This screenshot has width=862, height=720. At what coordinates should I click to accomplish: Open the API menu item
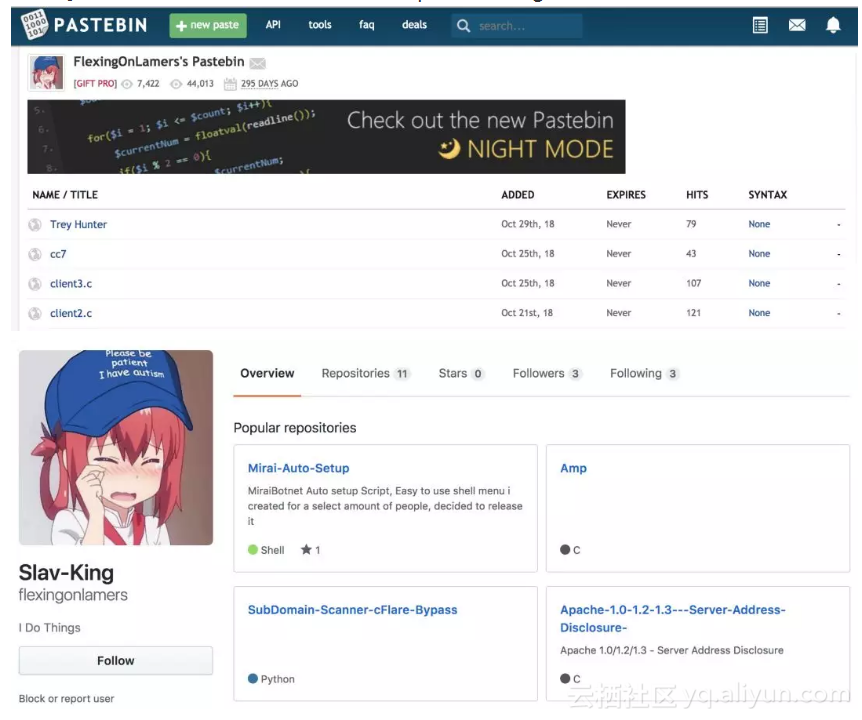click(x=273, y=25)
